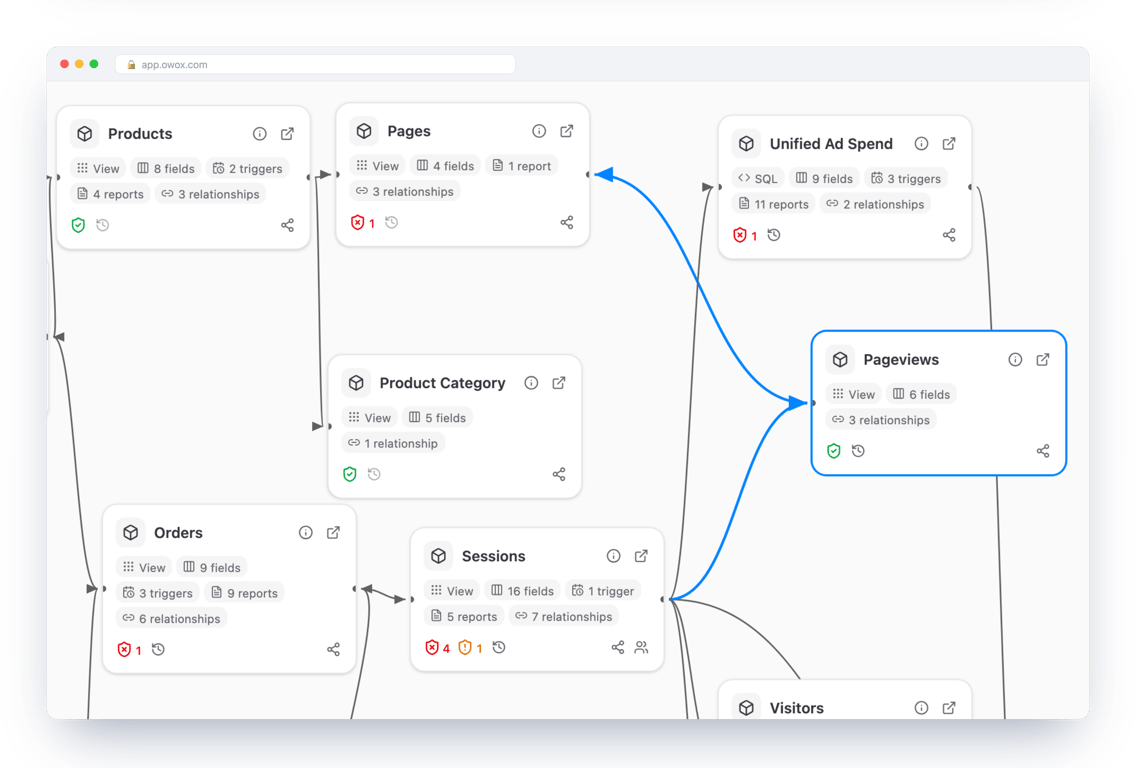
Task: Open Pageviews external link icon
Action: [1043, 359]
